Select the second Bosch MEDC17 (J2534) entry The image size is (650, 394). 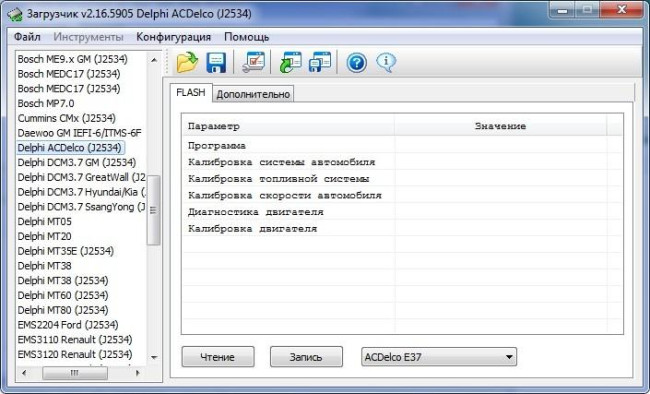click(x=69, y=89)
